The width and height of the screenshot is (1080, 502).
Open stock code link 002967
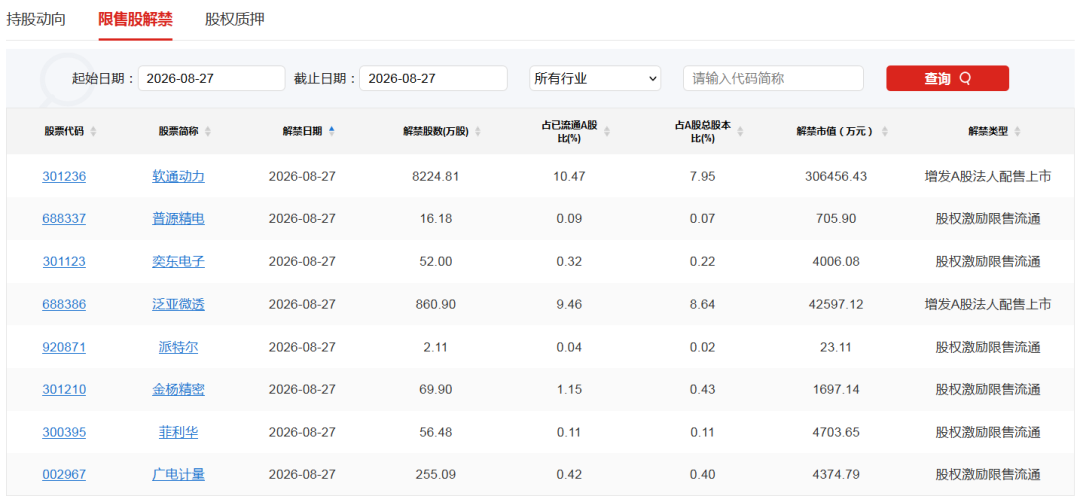point(64,474)
